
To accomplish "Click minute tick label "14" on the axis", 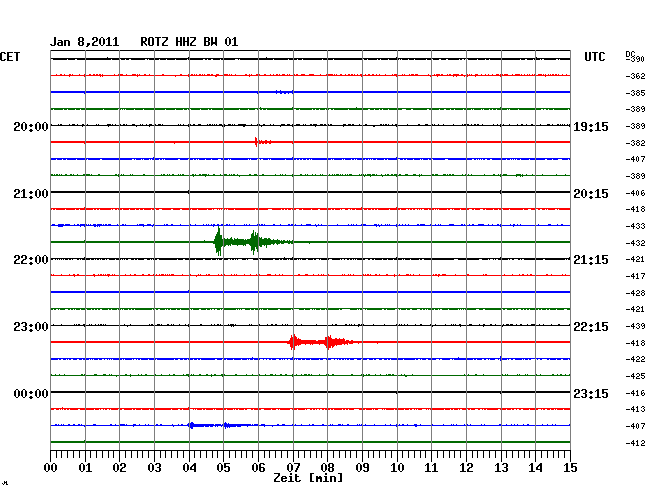I will click(x=535, y=468).
